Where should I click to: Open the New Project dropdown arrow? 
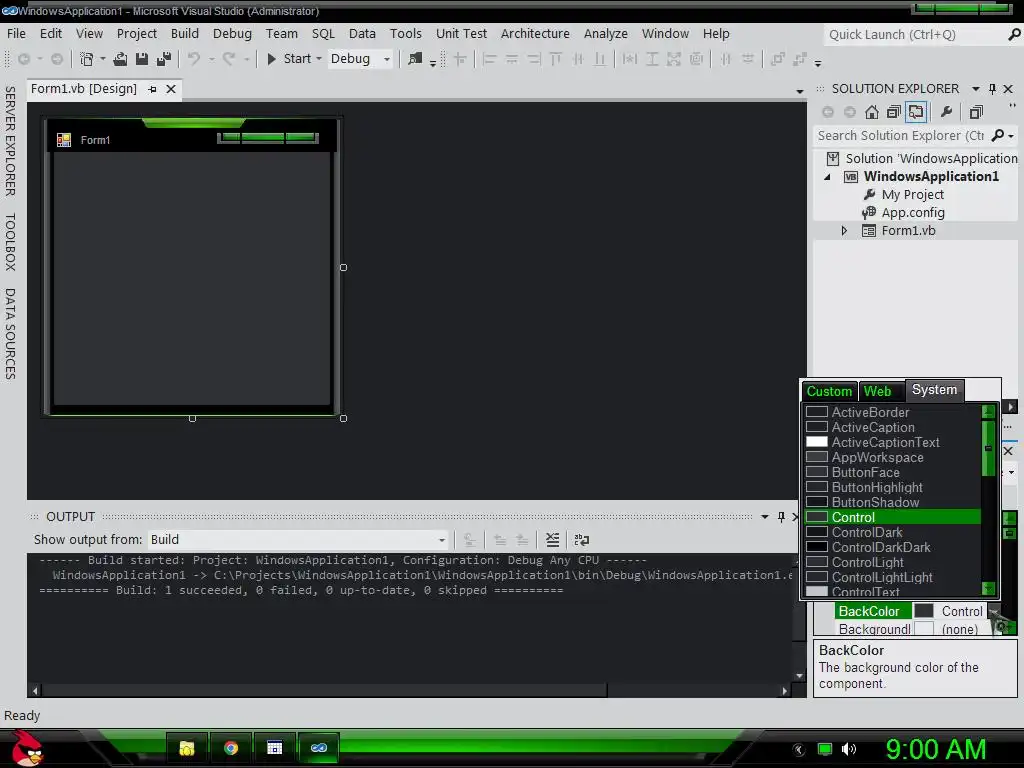tap(103, 59)
